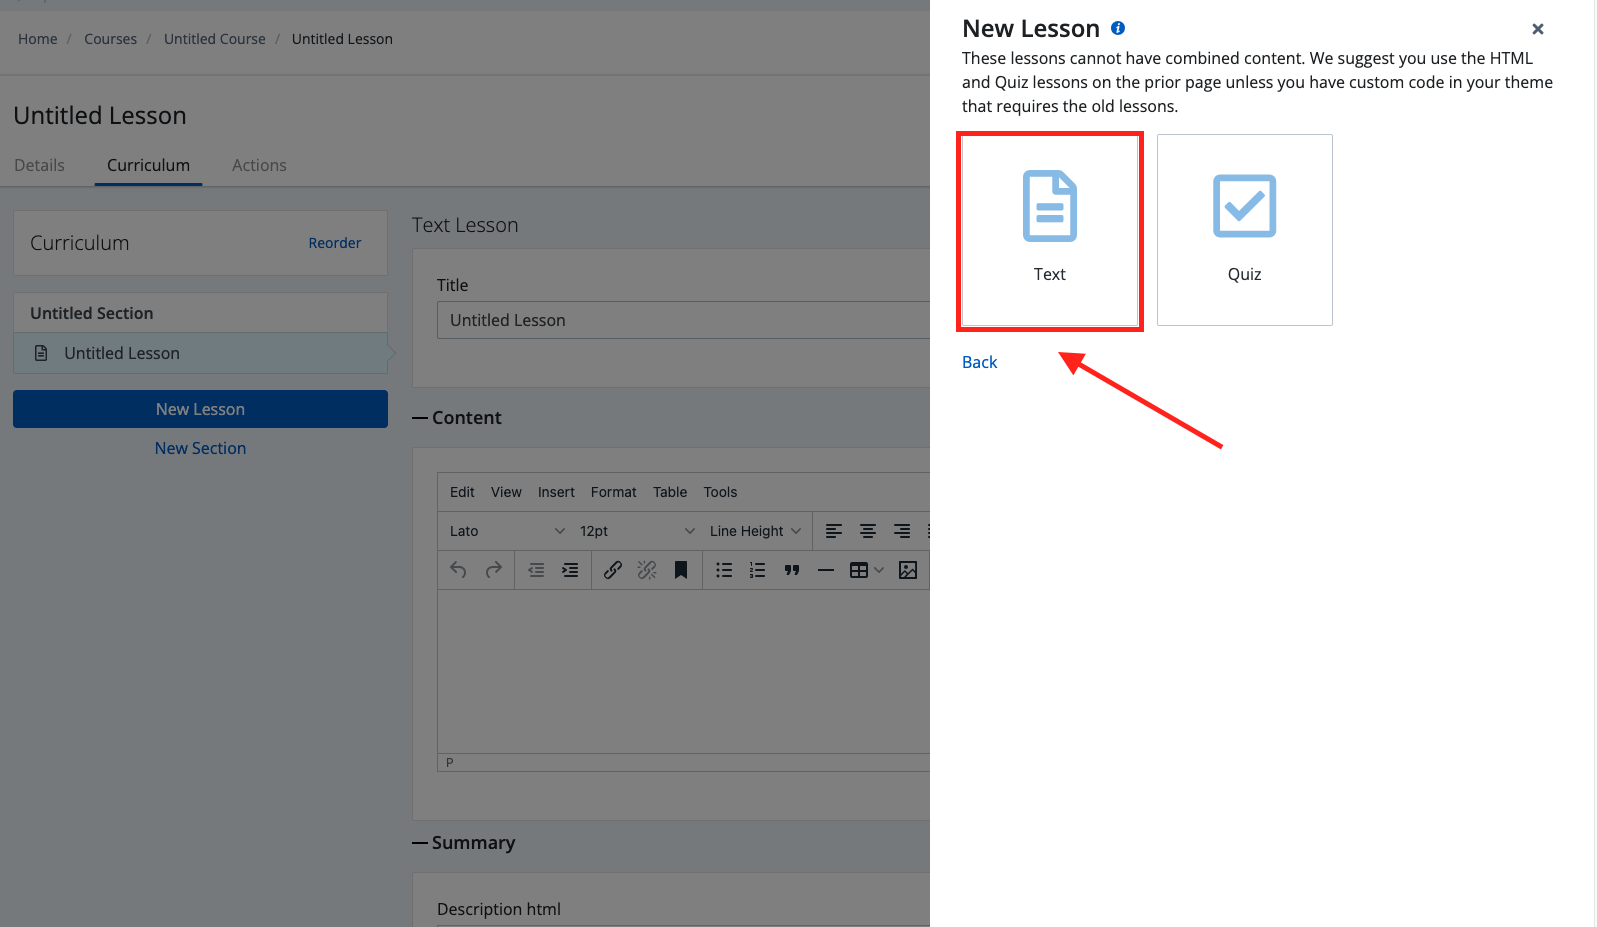Open the Lato font family dropdown

506,531
